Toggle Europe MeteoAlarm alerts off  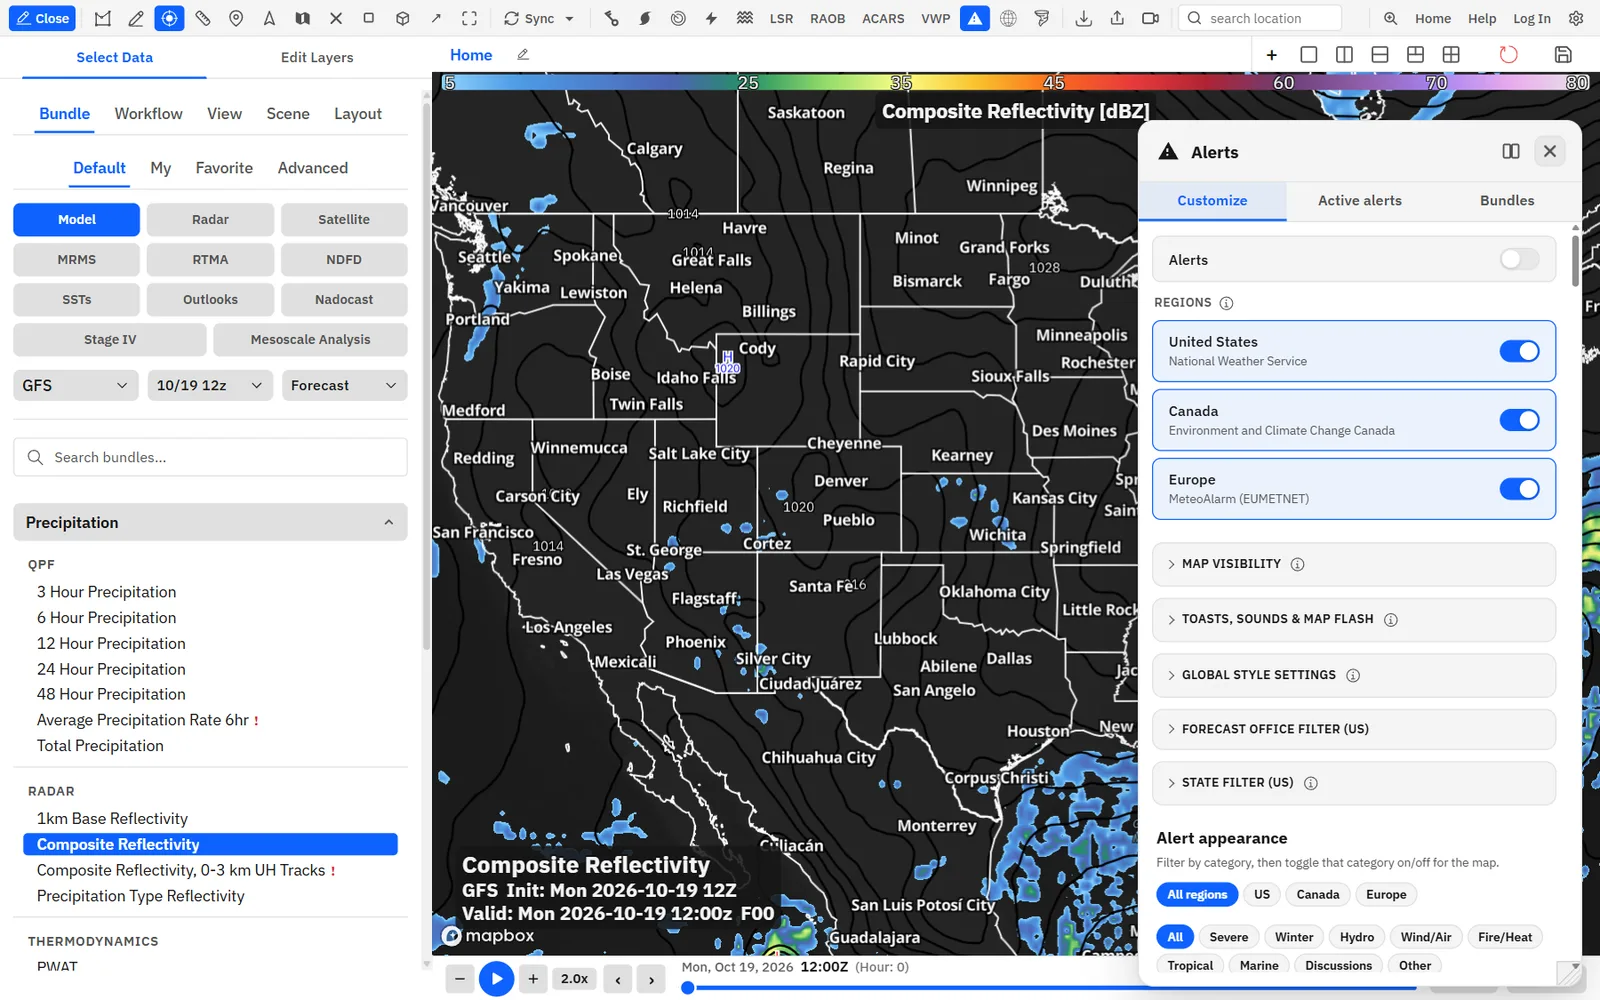1519,489
